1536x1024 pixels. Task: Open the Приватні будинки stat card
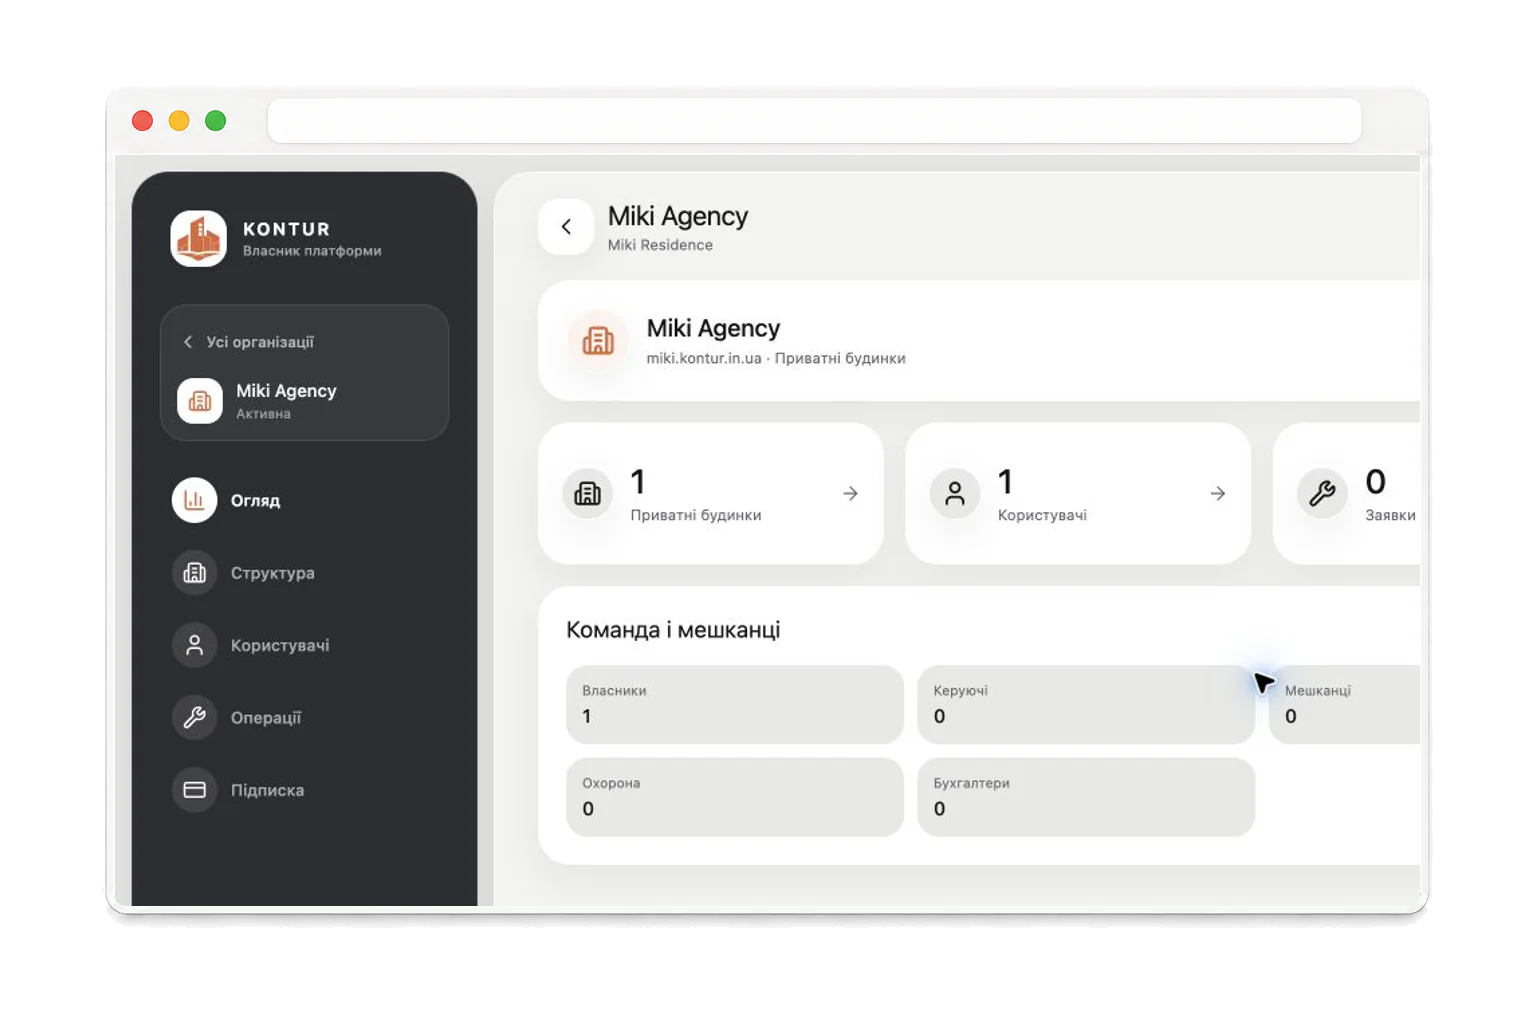tap(711, 493)
